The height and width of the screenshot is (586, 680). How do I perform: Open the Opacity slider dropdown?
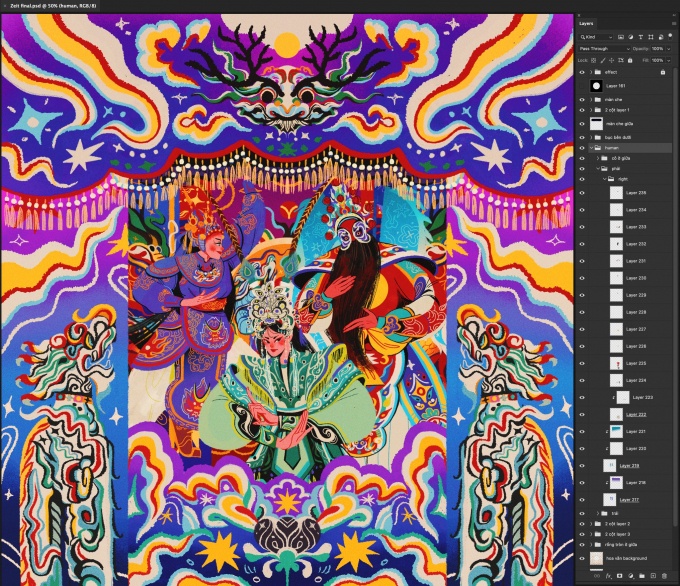click(670, 48)
